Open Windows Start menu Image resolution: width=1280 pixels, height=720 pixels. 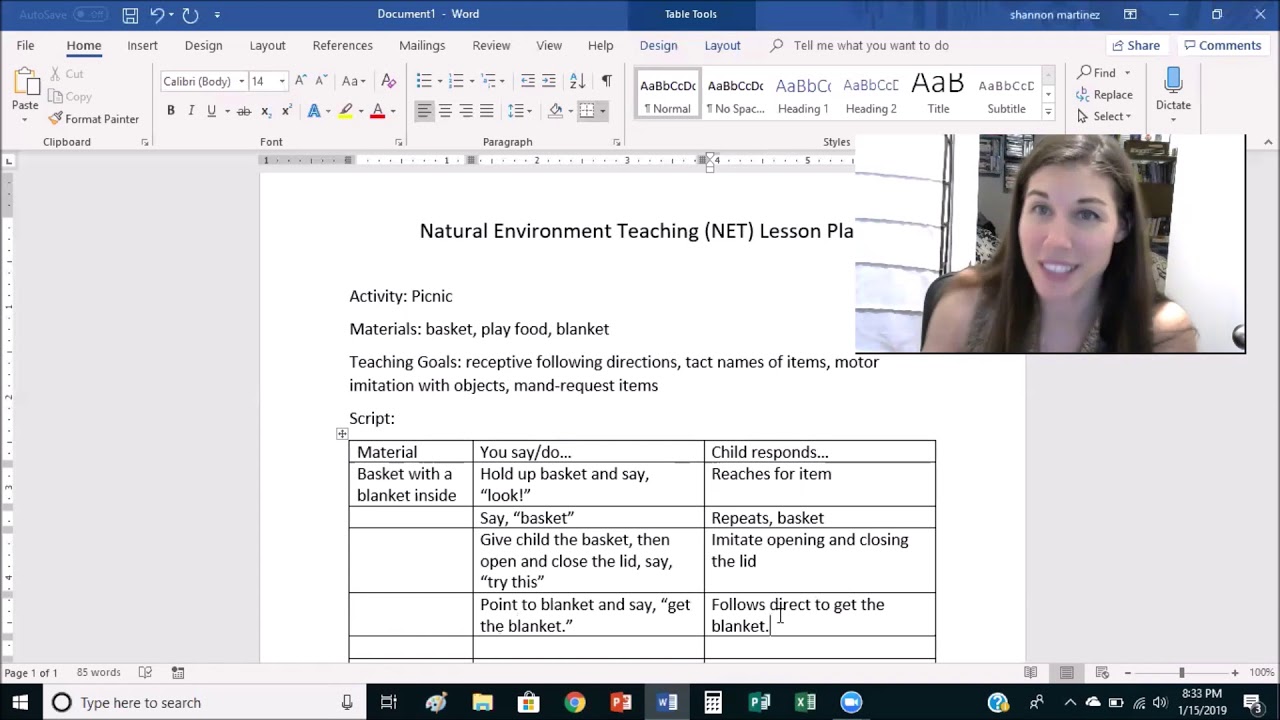tap(20, 703)
